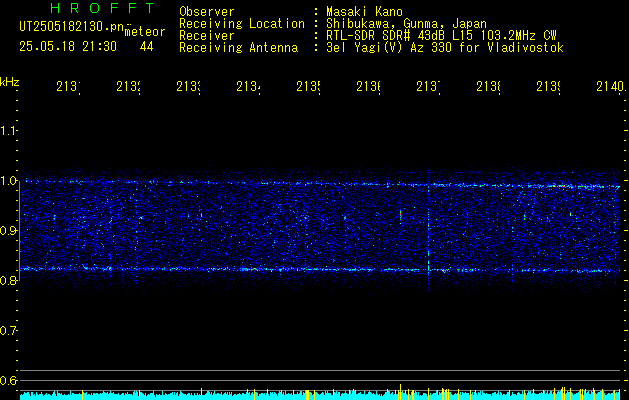Click the 0.9 kHz axis label
Screen dimensions: 629x400
coord(7,231)
